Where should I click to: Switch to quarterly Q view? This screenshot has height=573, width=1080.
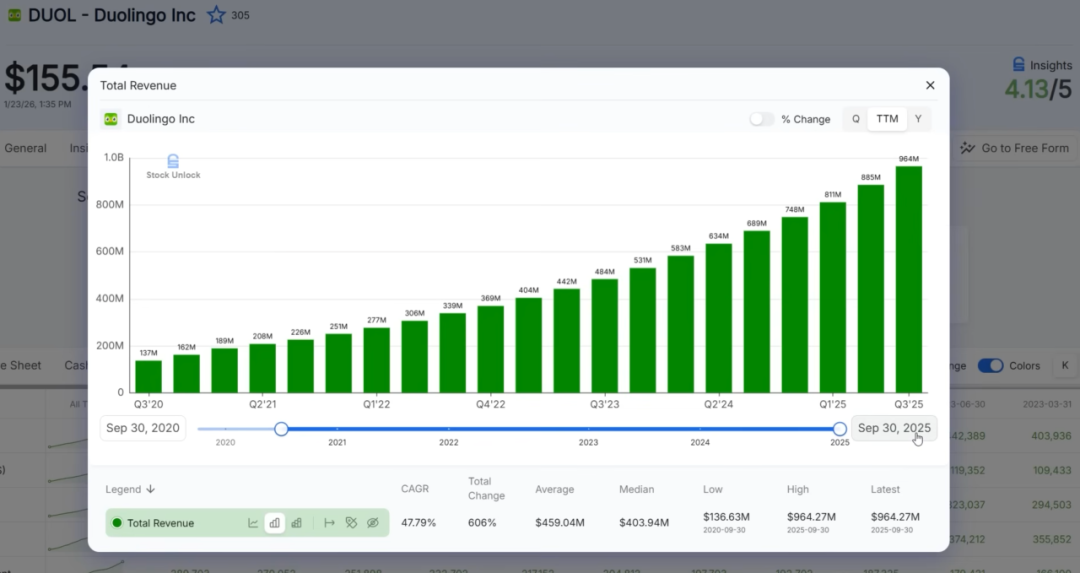[x=855, y=119]
